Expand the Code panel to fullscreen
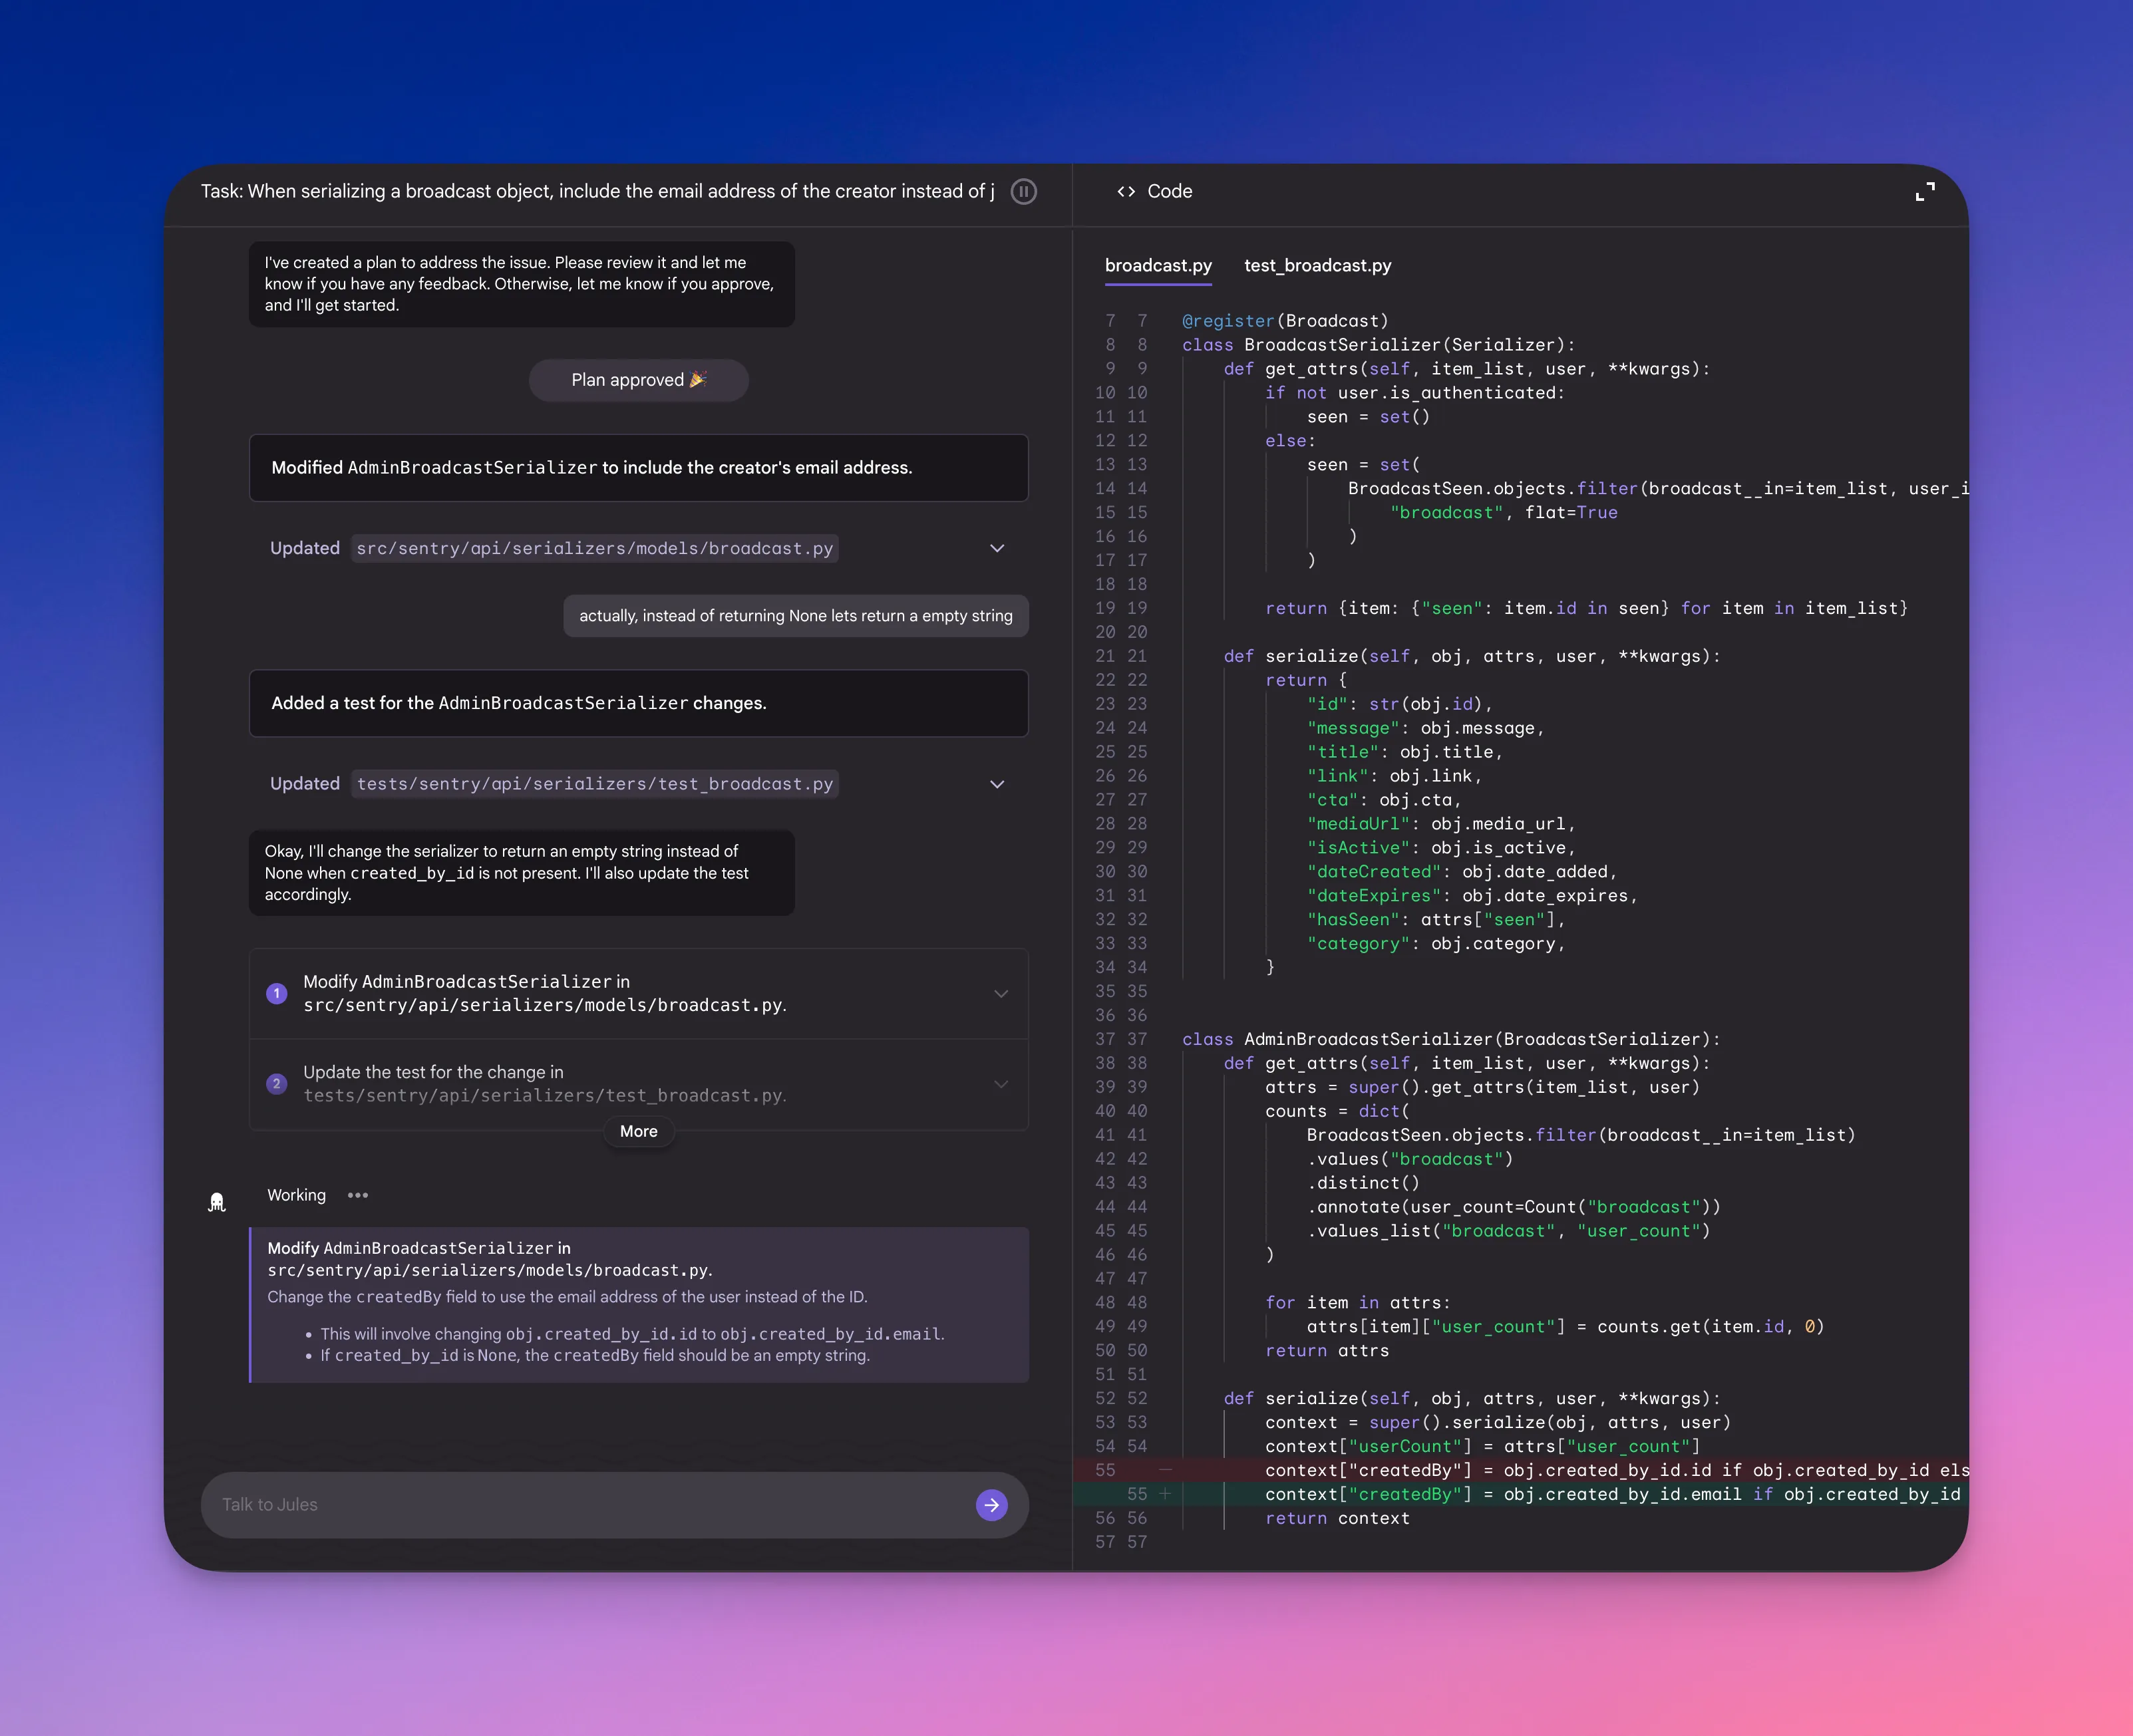Viewport: 2133px width, 1736px height. 1925,191
